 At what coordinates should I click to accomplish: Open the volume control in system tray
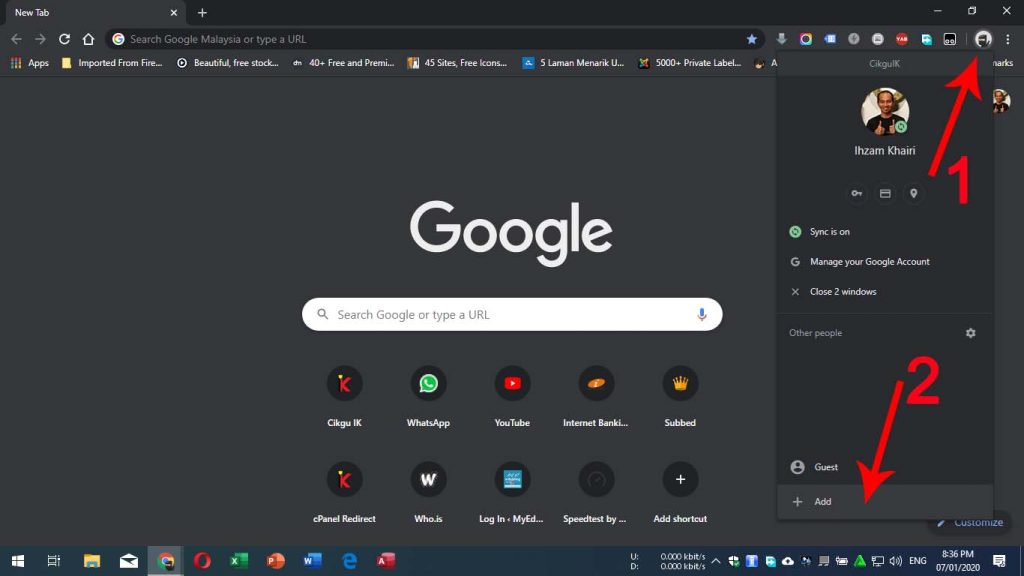pos(895,561)
